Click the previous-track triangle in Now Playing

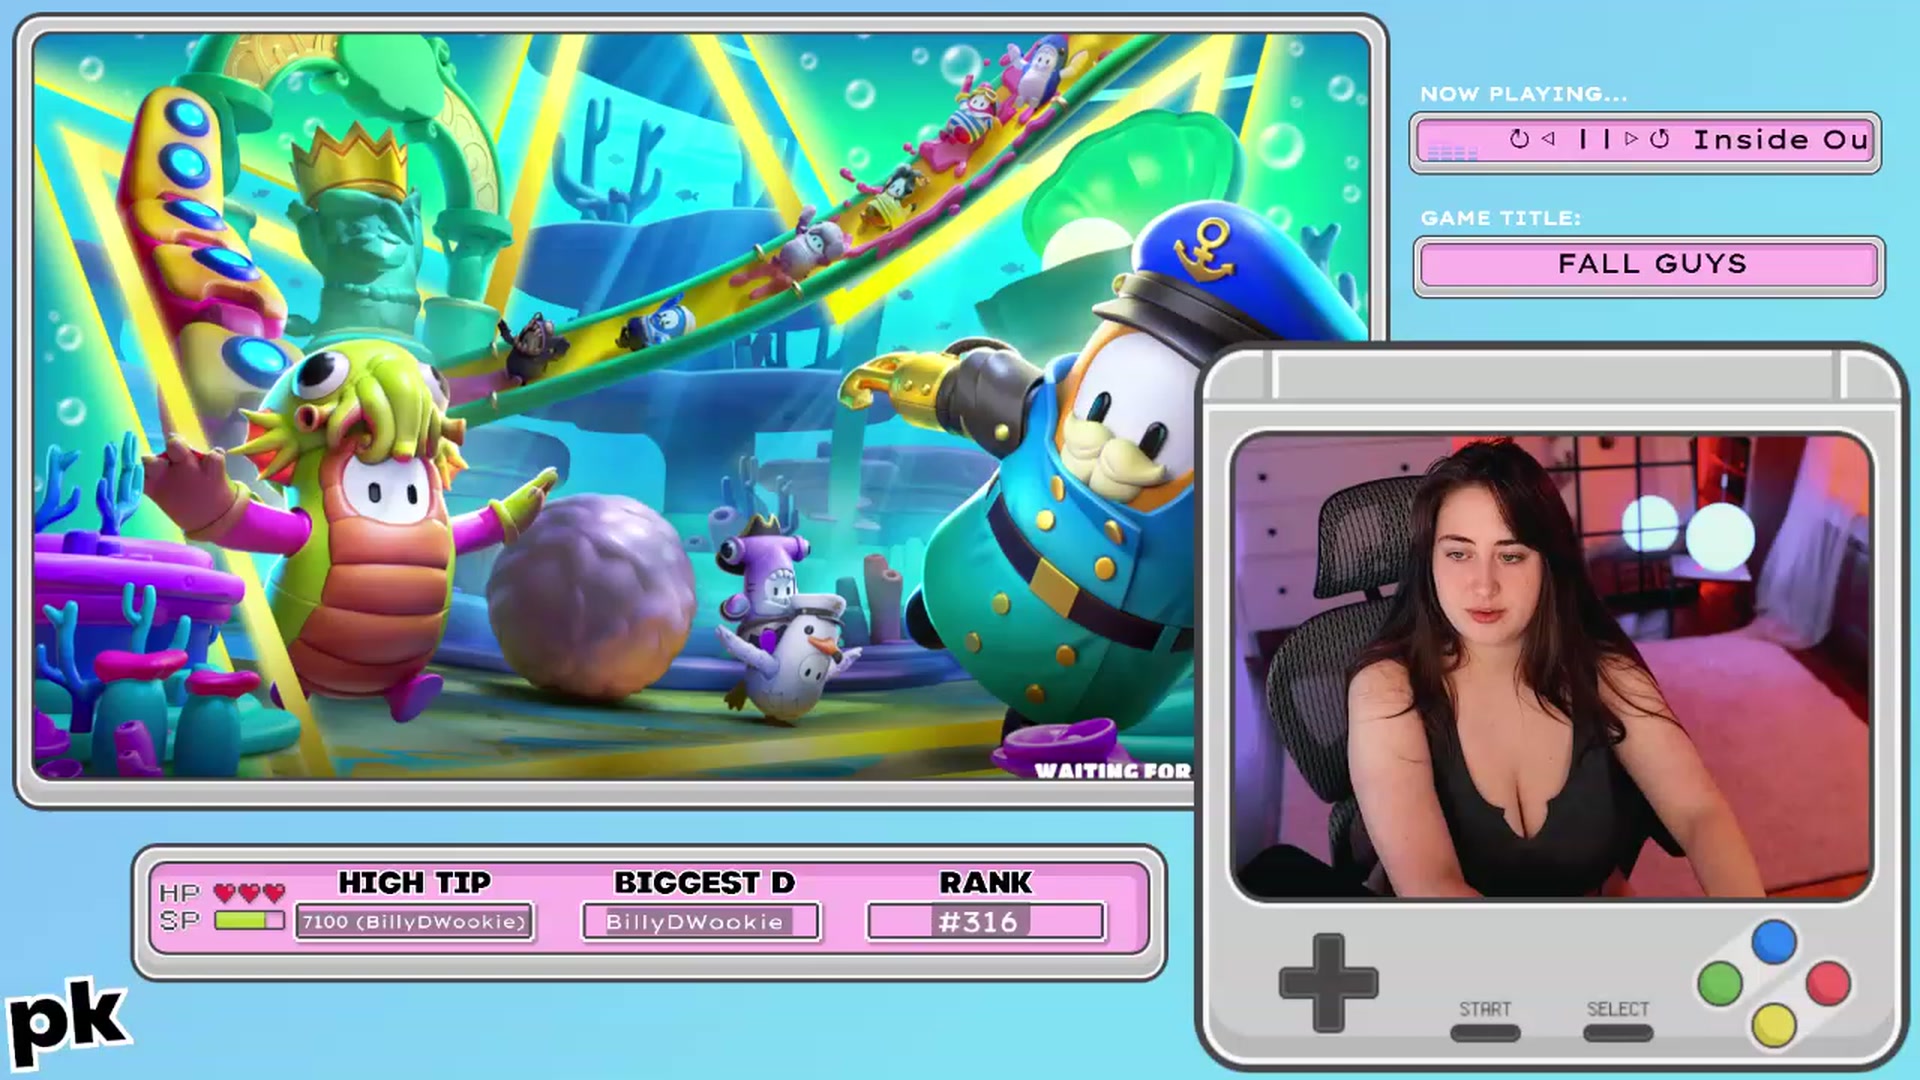coord(1549,139)
